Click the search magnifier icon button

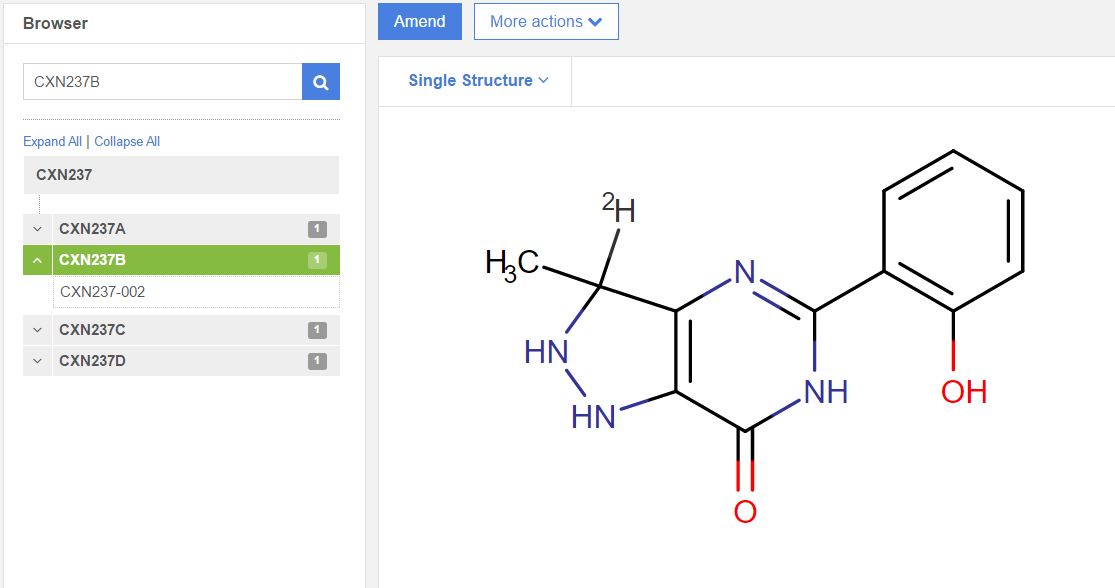(x=321, y=82)
